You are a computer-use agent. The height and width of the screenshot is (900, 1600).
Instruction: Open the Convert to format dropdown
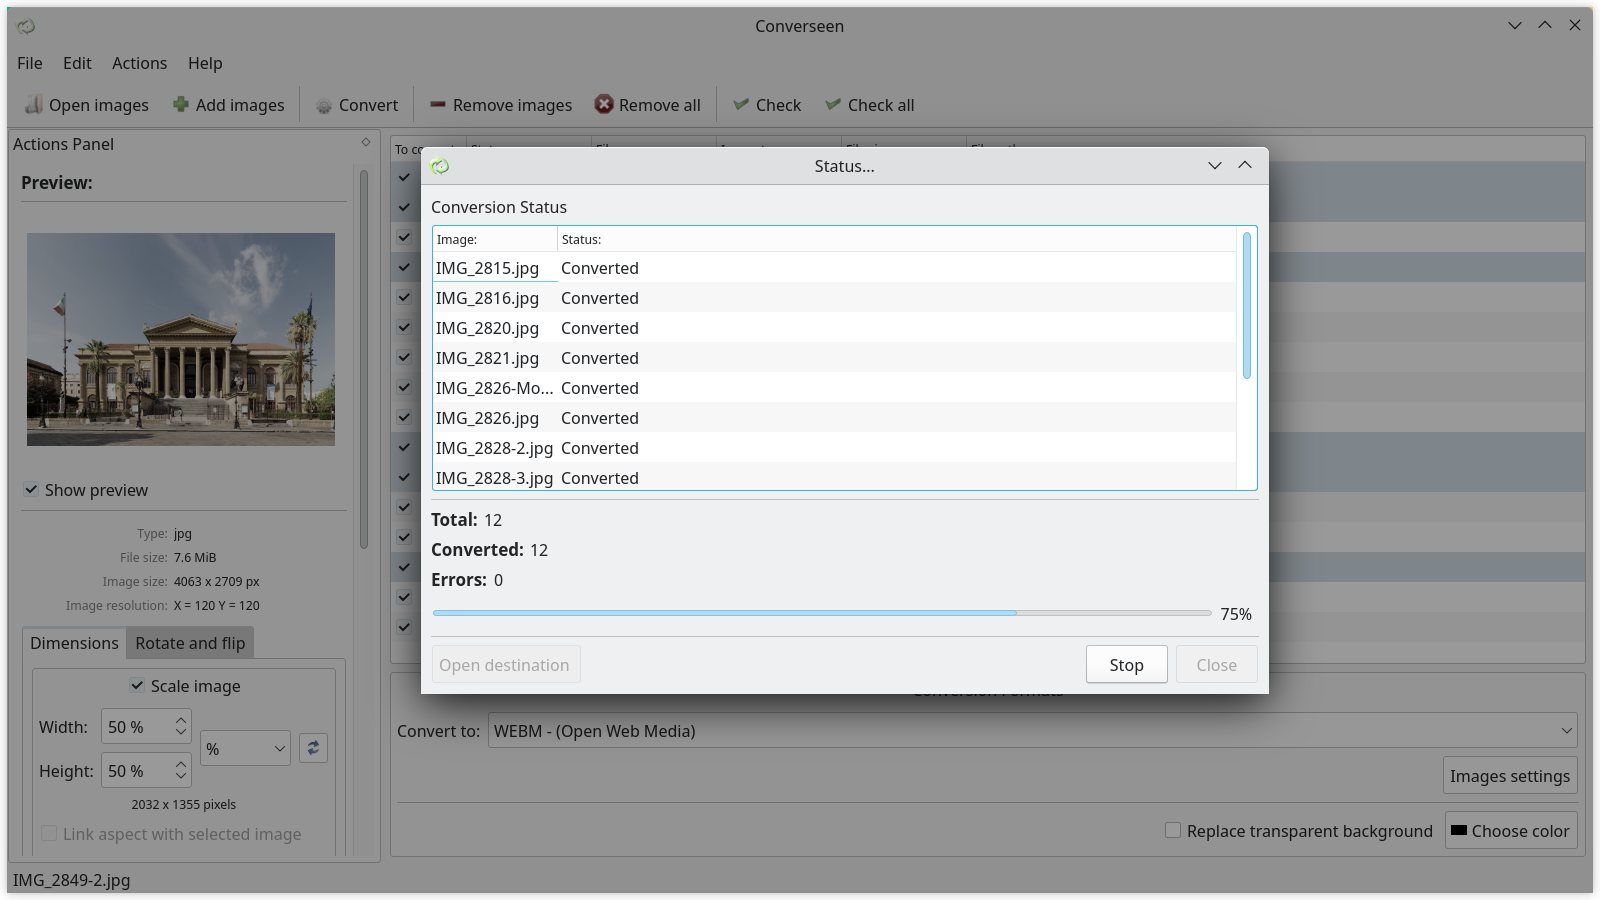1565,731
